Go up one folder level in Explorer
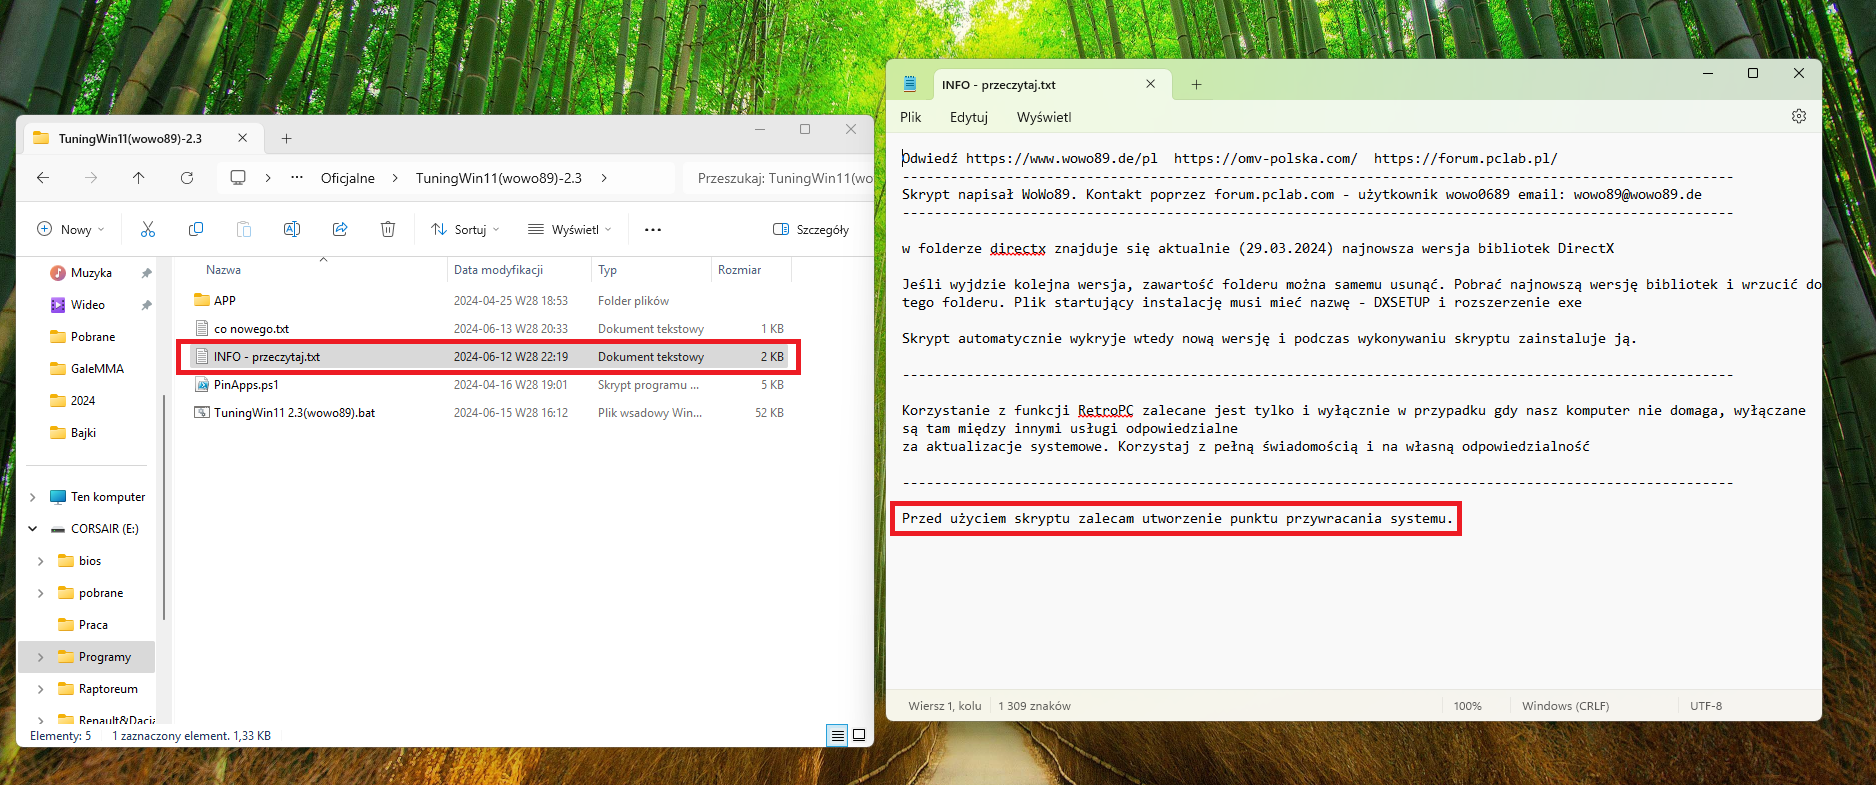The width and height of the screenshot is (1876, 785). pos(139,178)
